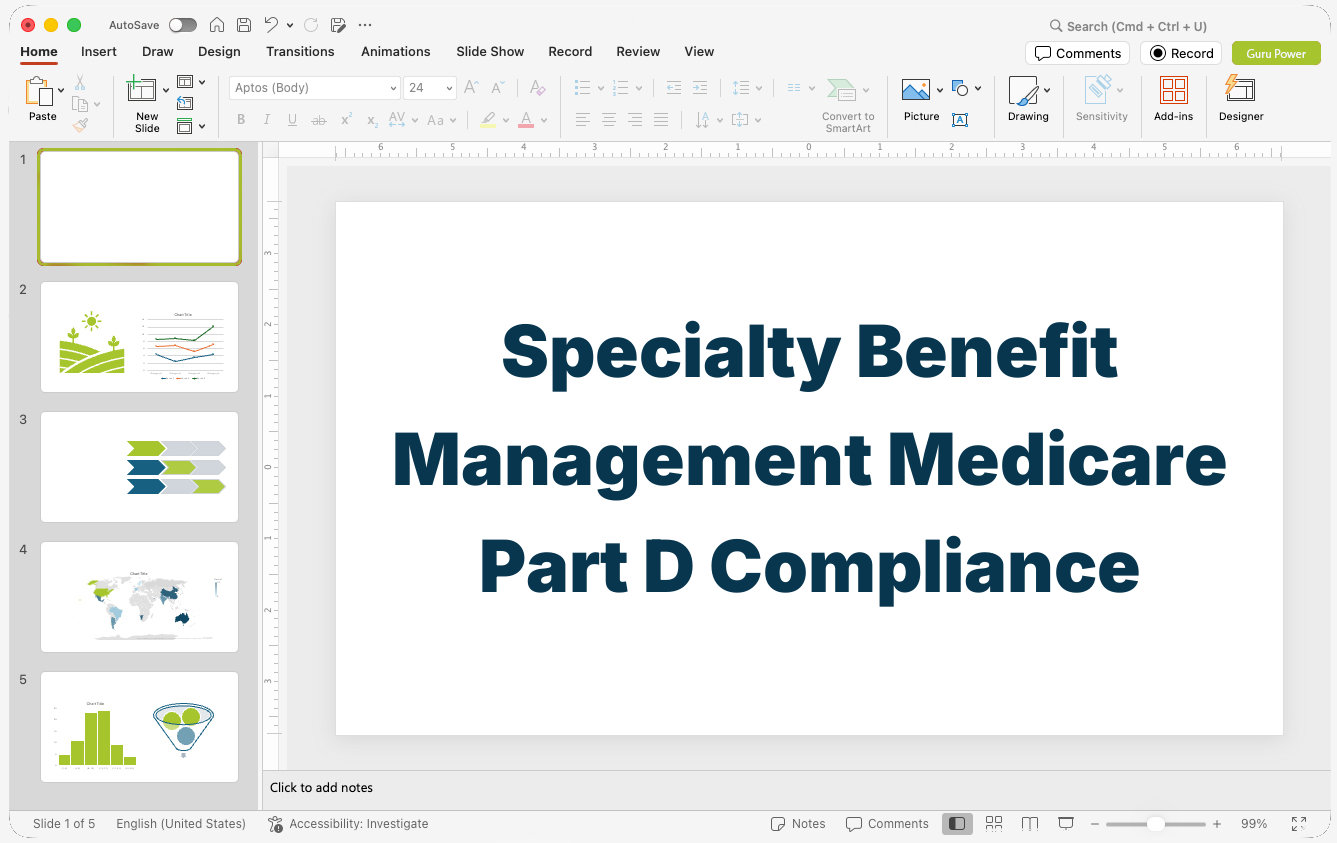
Task: Toggle Italic formatting
Action: (267, 120)
